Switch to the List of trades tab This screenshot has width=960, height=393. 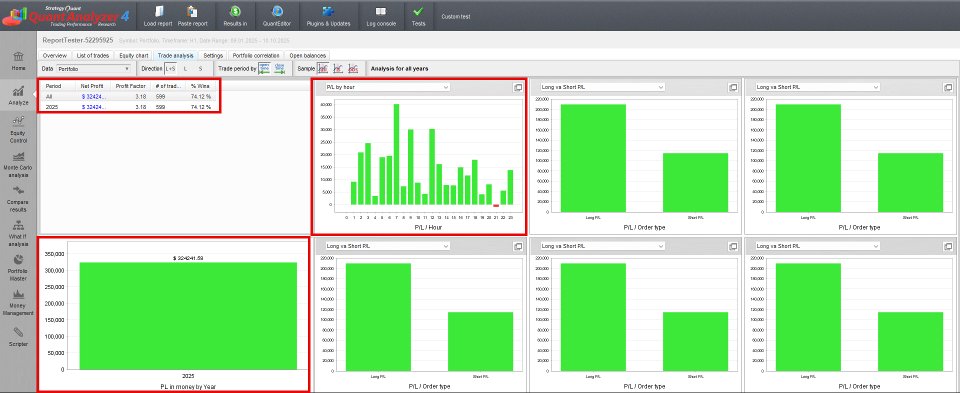click(x=93, y=56)
